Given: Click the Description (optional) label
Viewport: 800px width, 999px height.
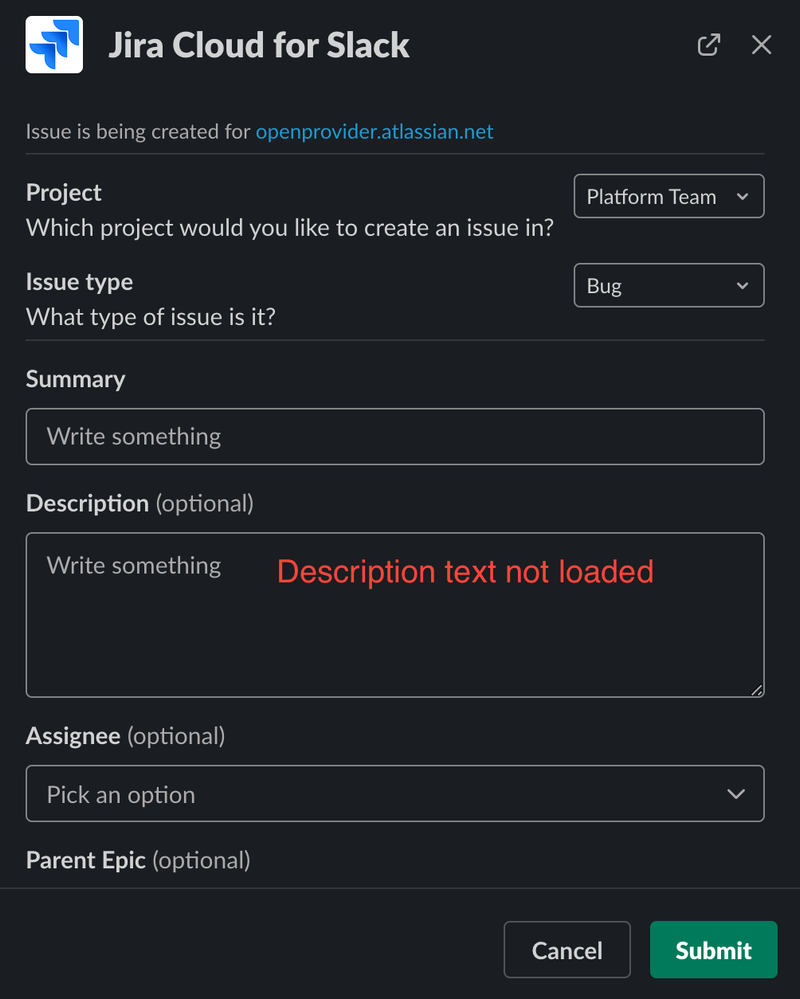Looking at the screenshot, I should [x=139, y=503].
